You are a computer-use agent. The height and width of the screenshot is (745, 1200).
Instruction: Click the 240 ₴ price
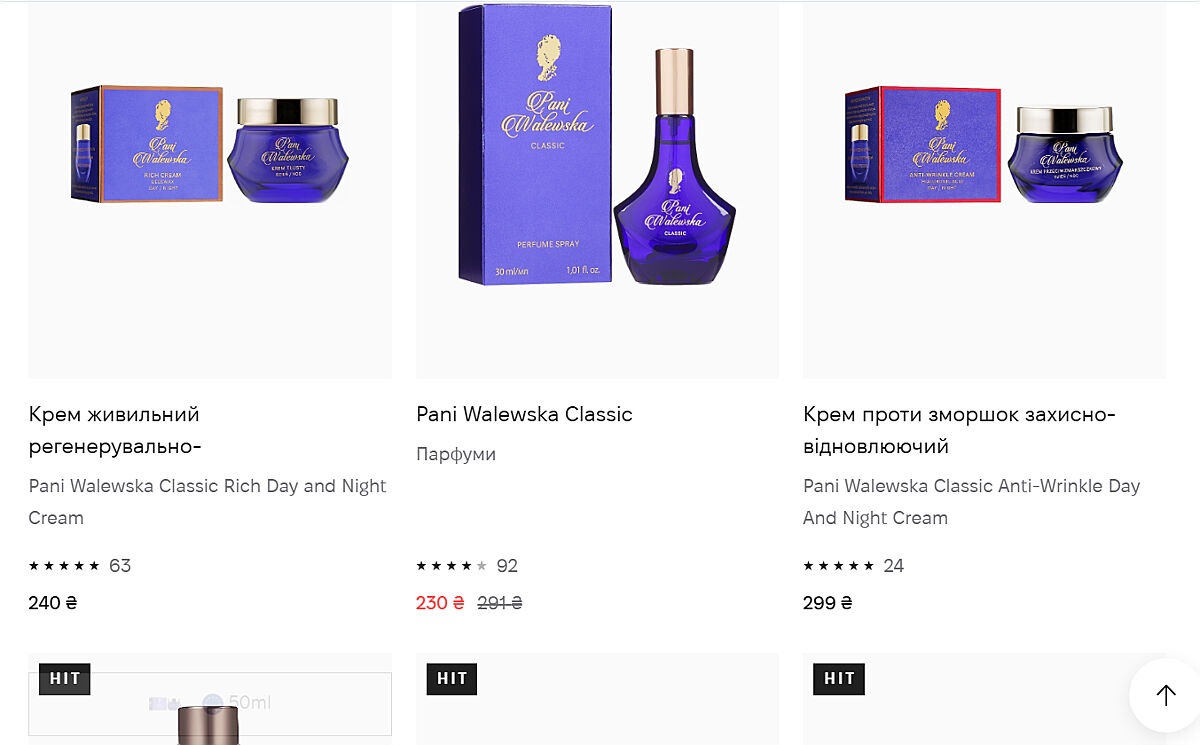click(53, 603)
